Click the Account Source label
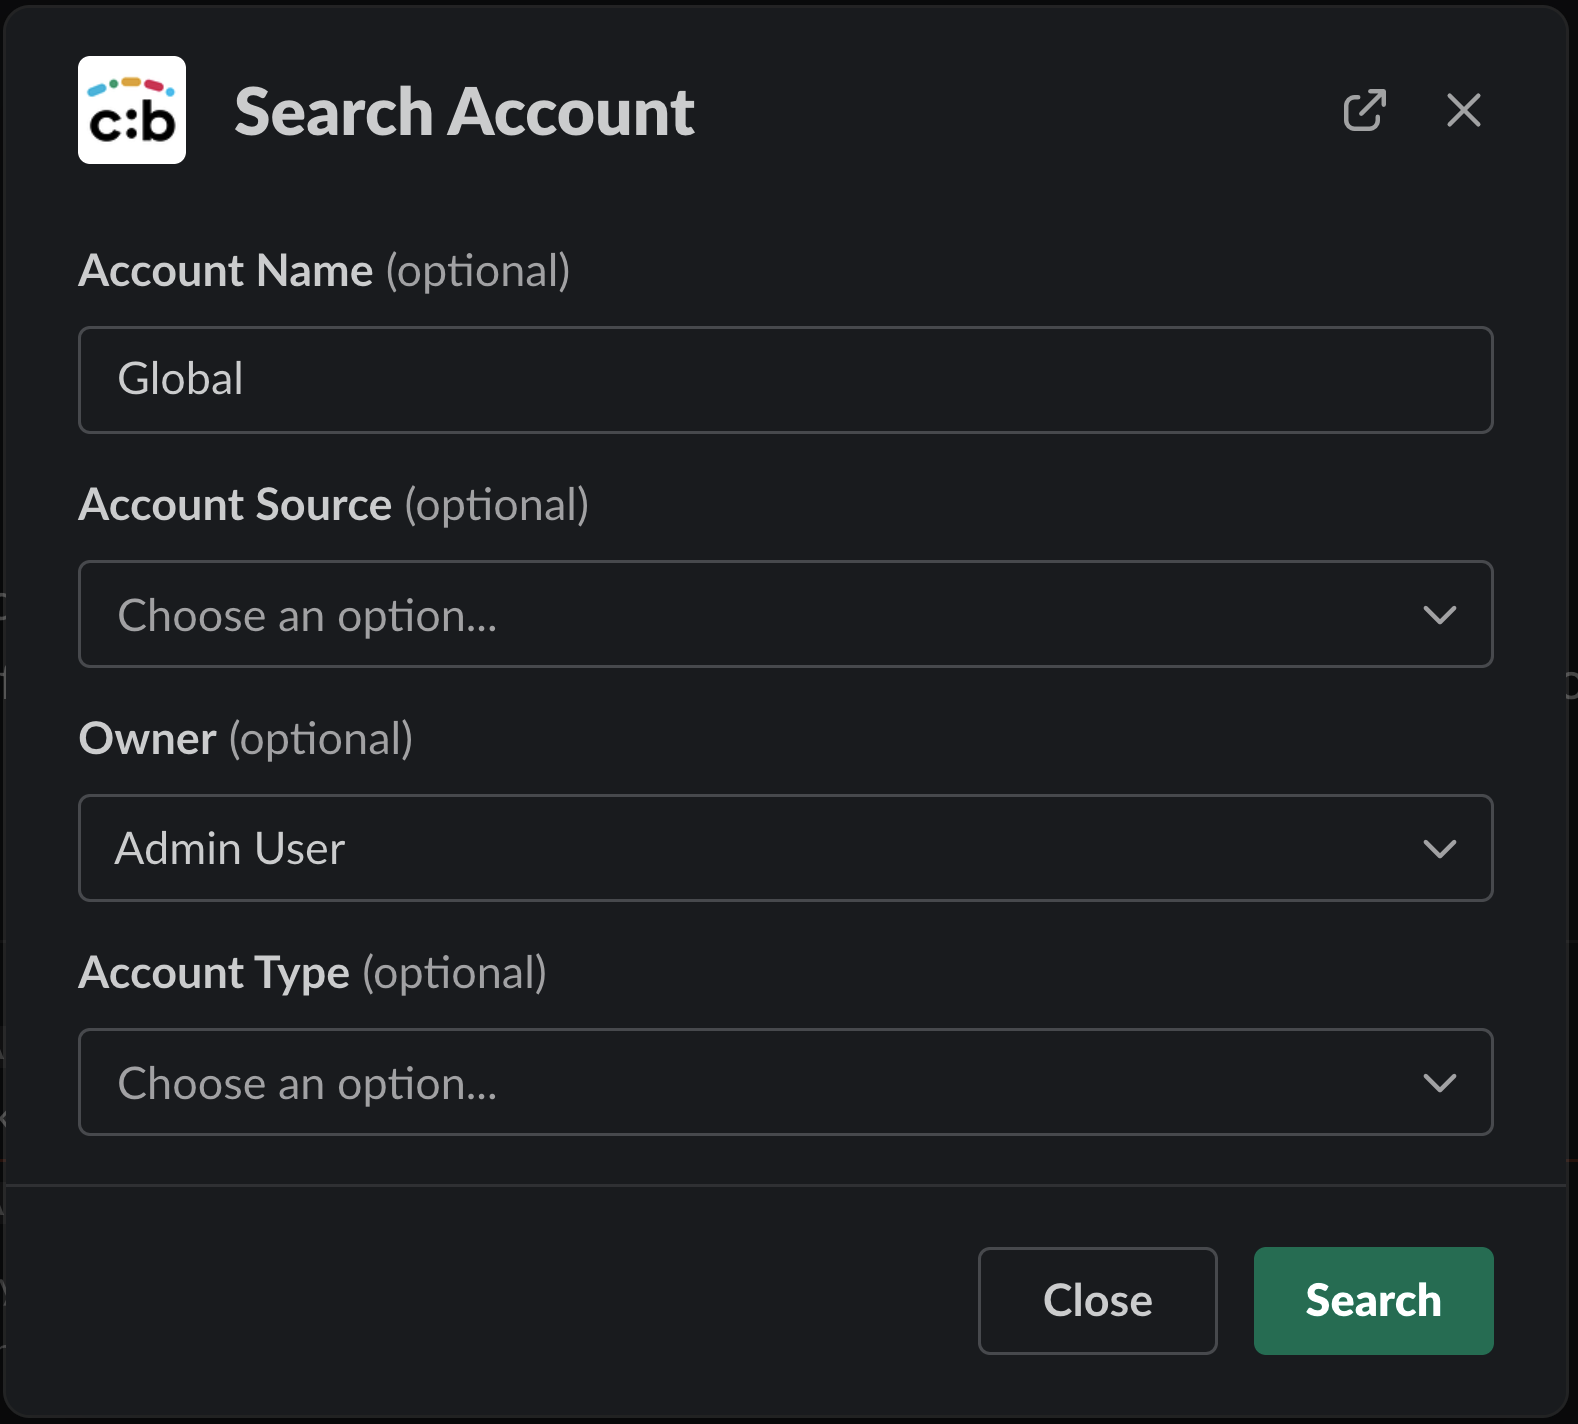Screen dimensions: 1578x1424 (x=235, y=505)
